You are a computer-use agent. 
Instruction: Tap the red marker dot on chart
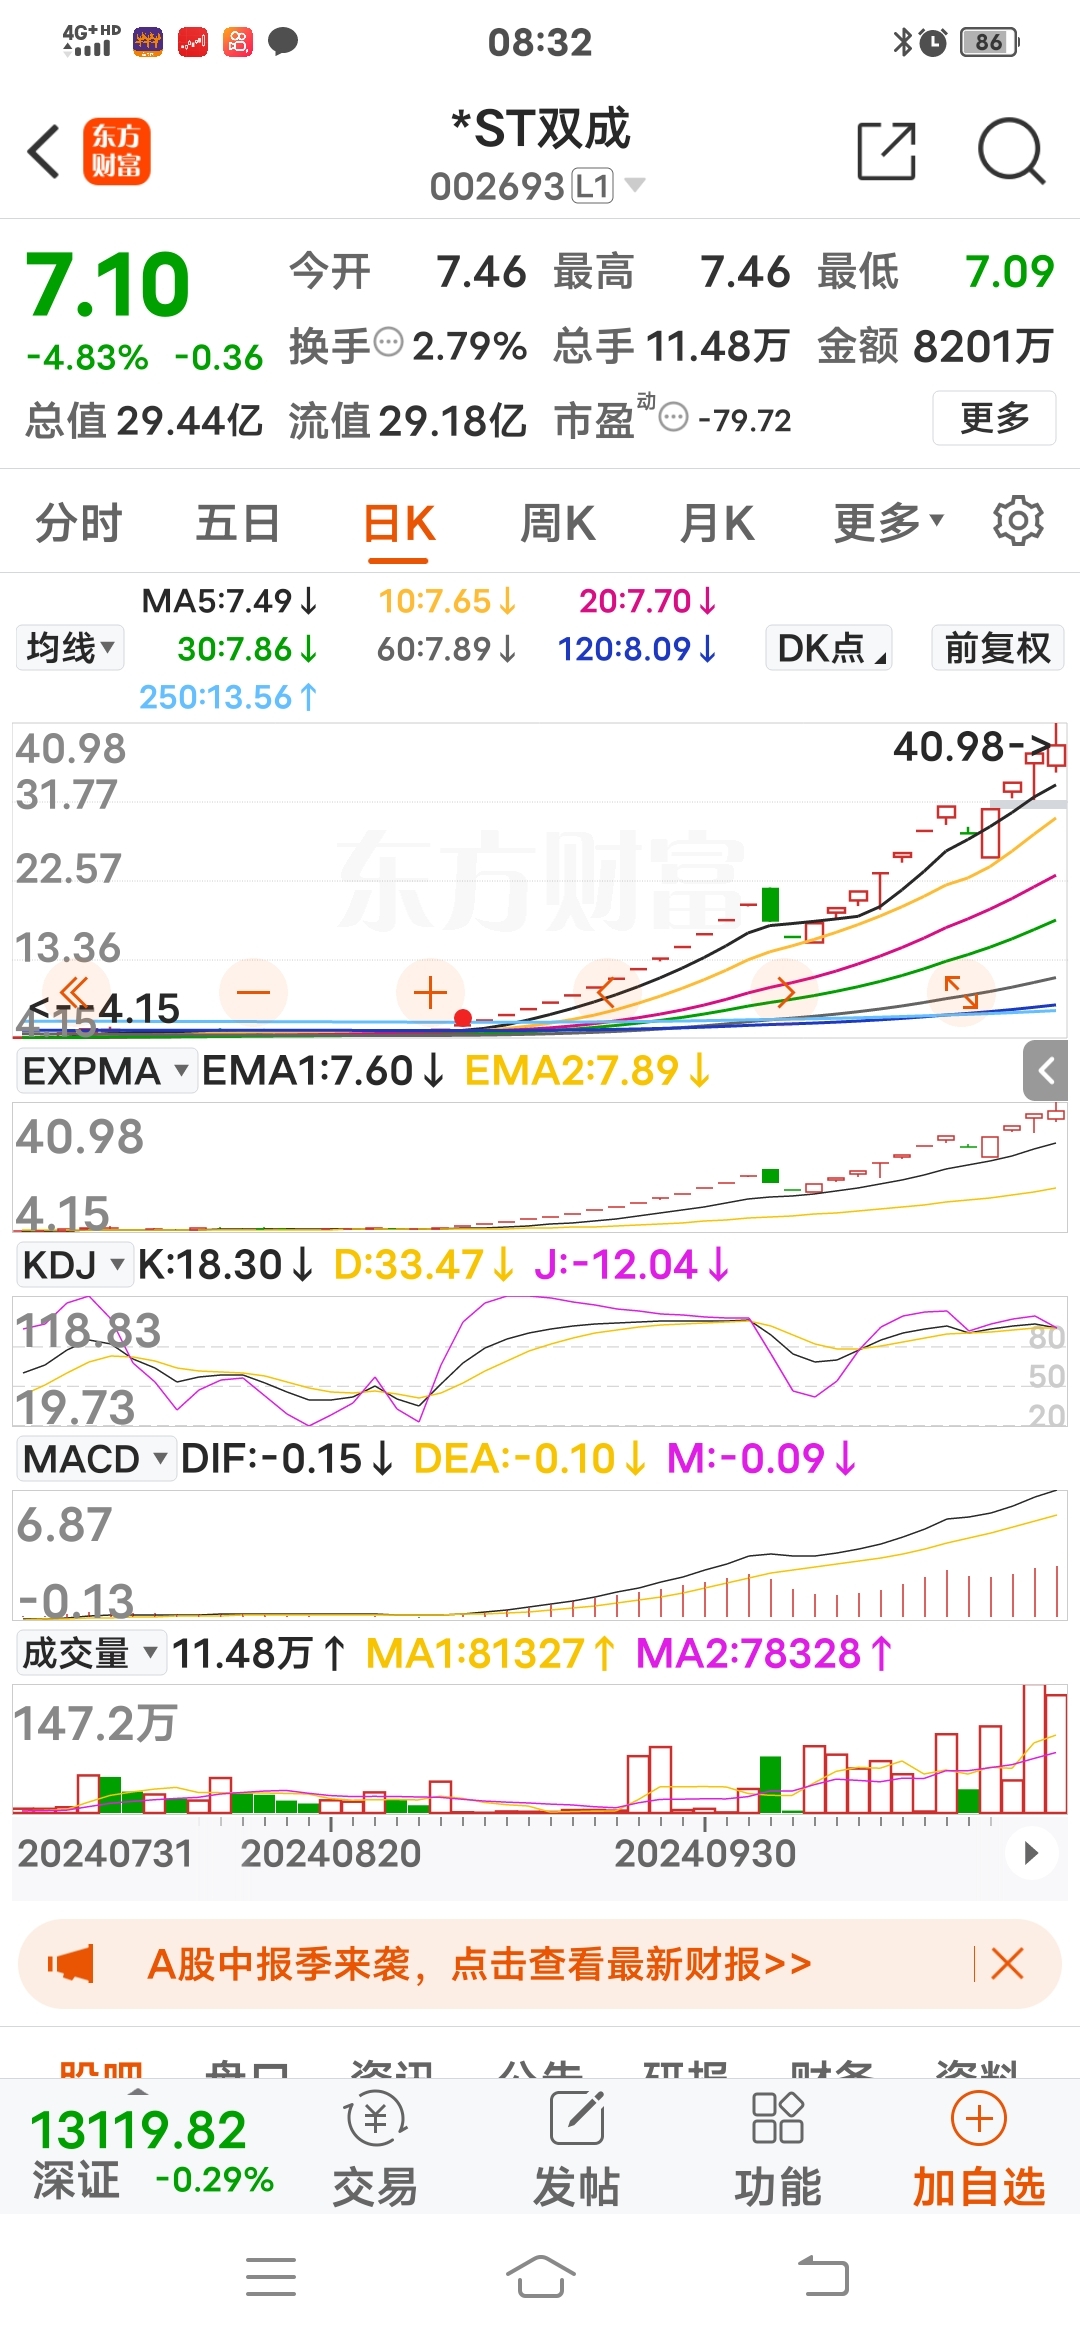(x=462, y=1018)
